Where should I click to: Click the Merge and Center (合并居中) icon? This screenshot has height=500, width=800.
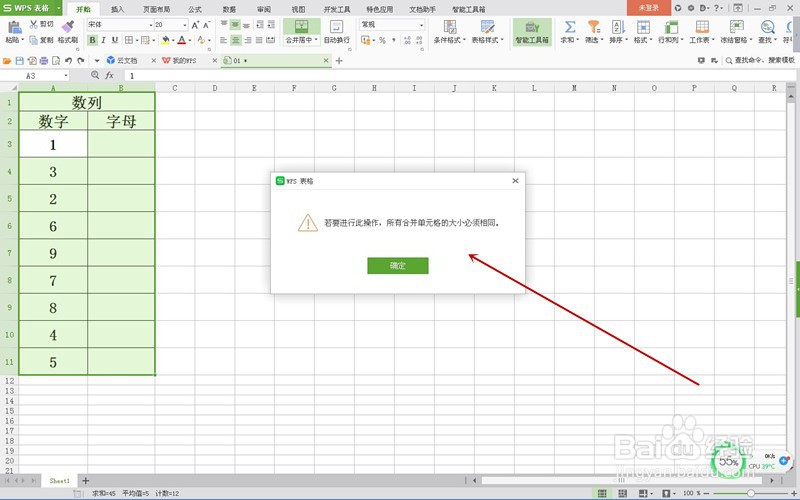(x=302, y=27)
